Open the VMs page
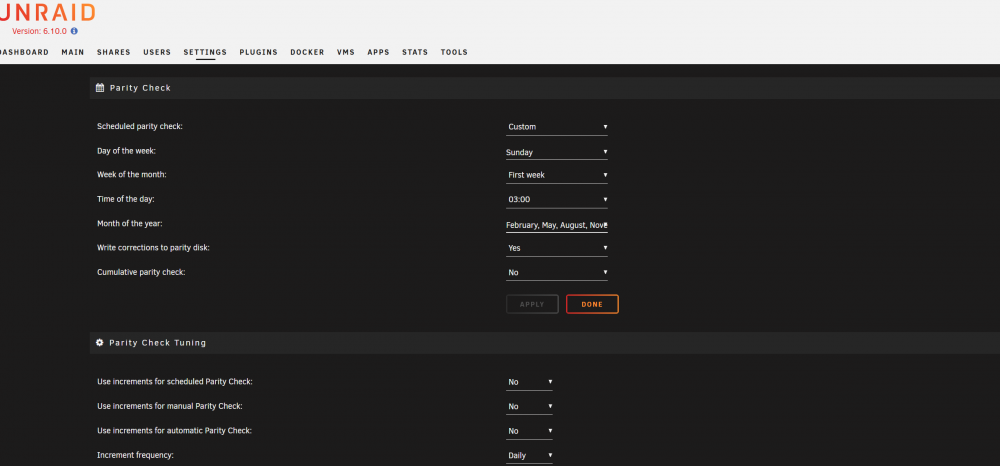Image resolution: width=1000 pixels, height=466 pixels. pyautogui.click(x=346, y=52)
